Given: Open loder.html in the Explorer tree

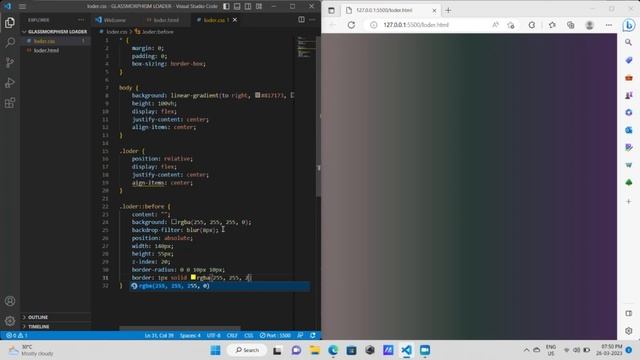Looking at the screenshot, I should click(x=55, y=50).
